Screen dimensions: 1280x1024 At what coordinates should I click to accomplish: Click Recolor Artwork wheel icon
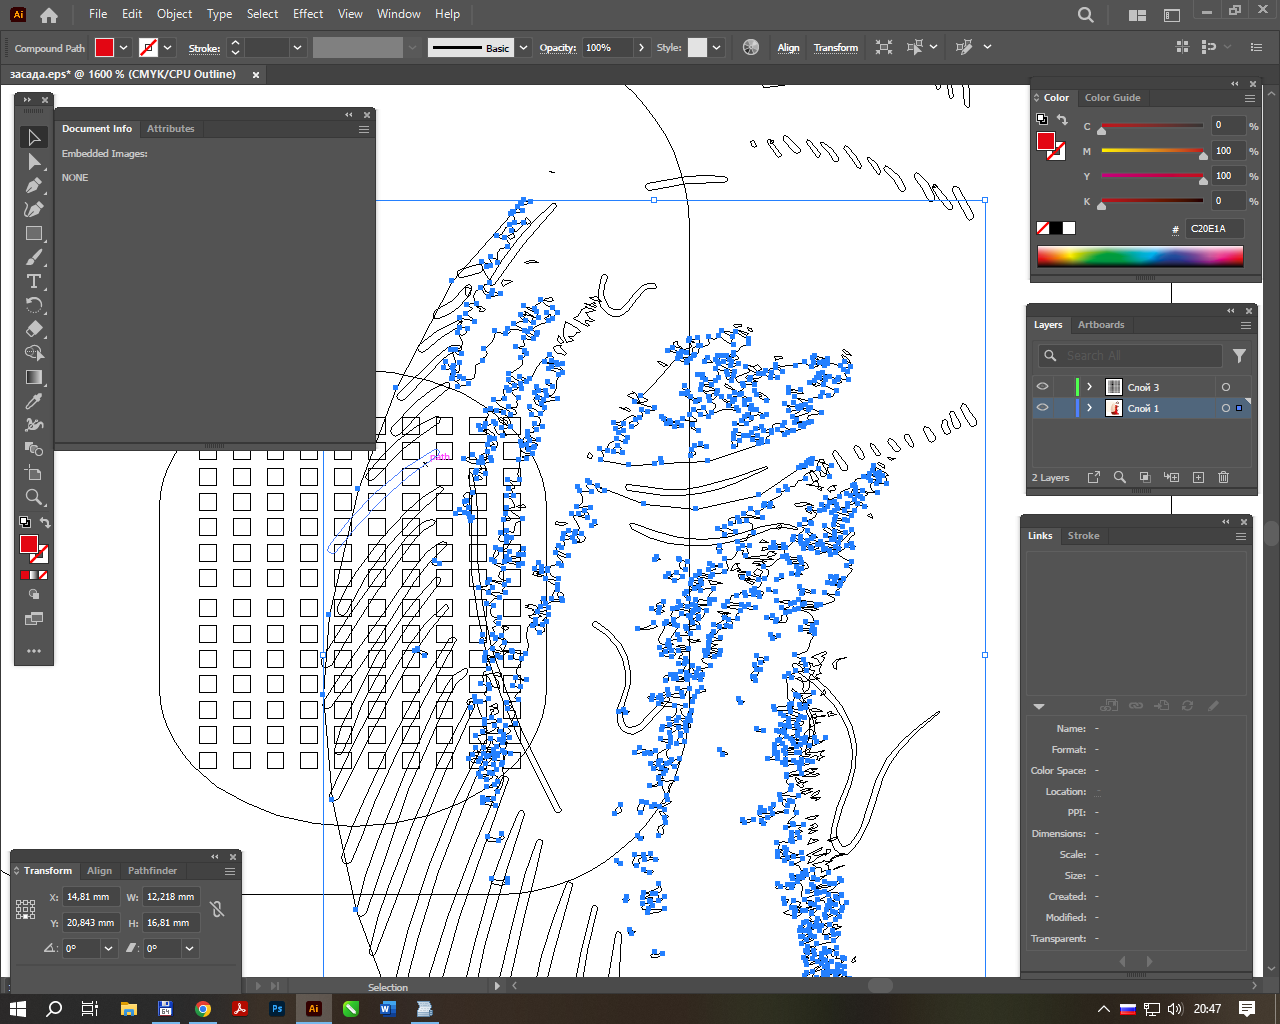tap(751, 47)
